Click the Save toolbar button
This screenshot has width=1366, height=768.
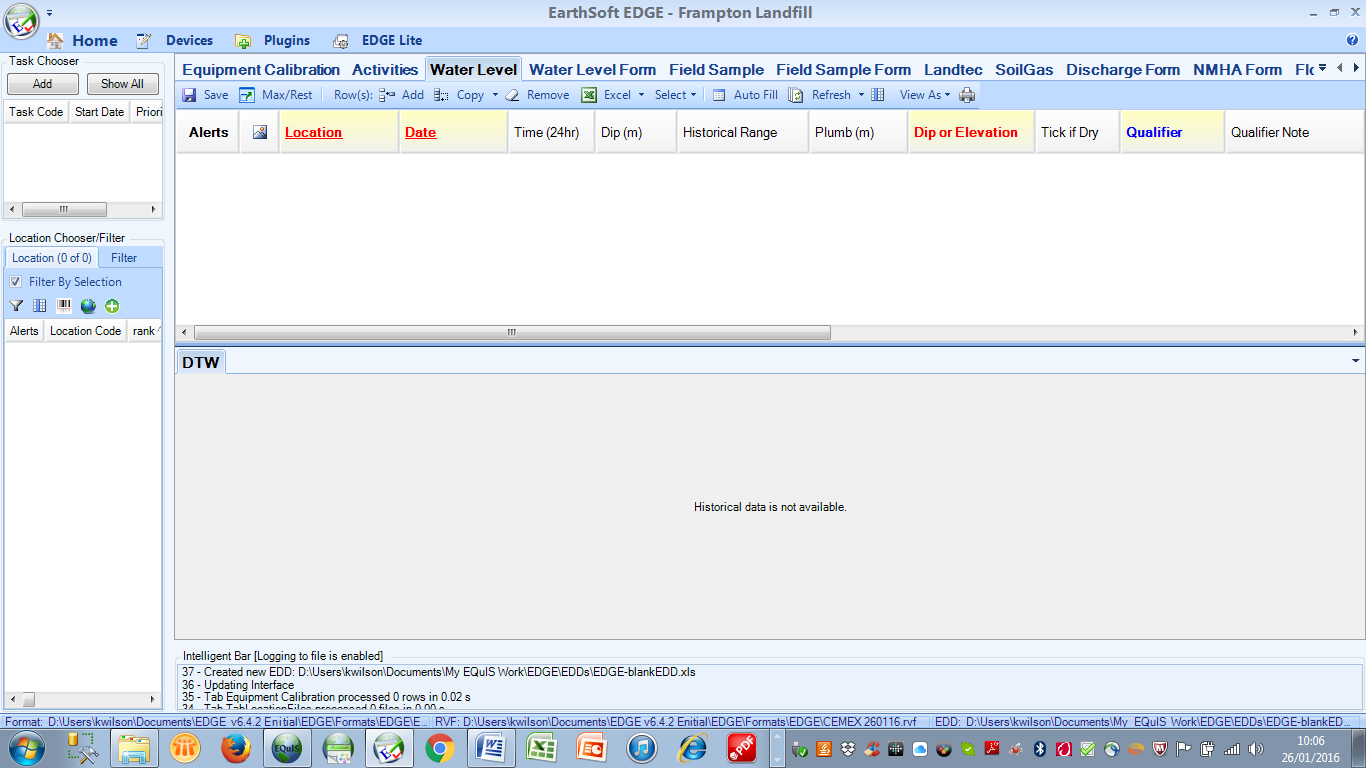click(205, 95)
